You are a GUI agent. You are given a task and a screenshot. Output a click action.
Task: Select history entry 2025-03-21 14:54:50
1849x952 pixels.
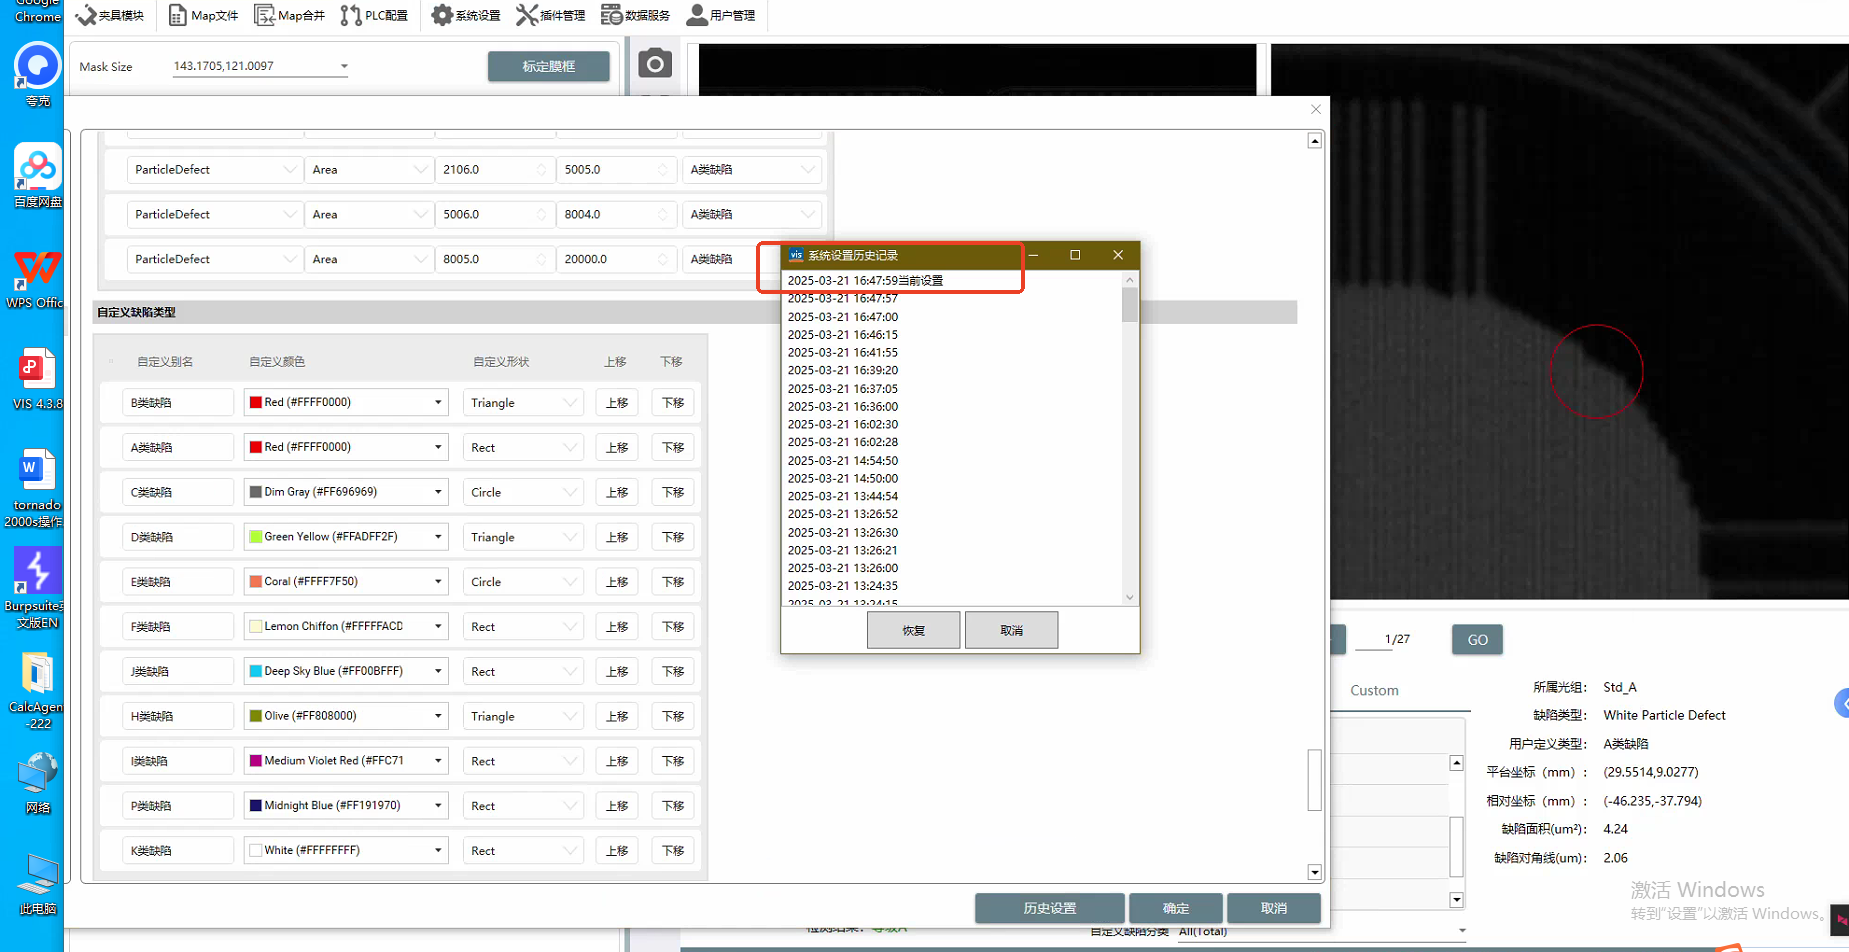pyautogui.click(x=842, y=460)
